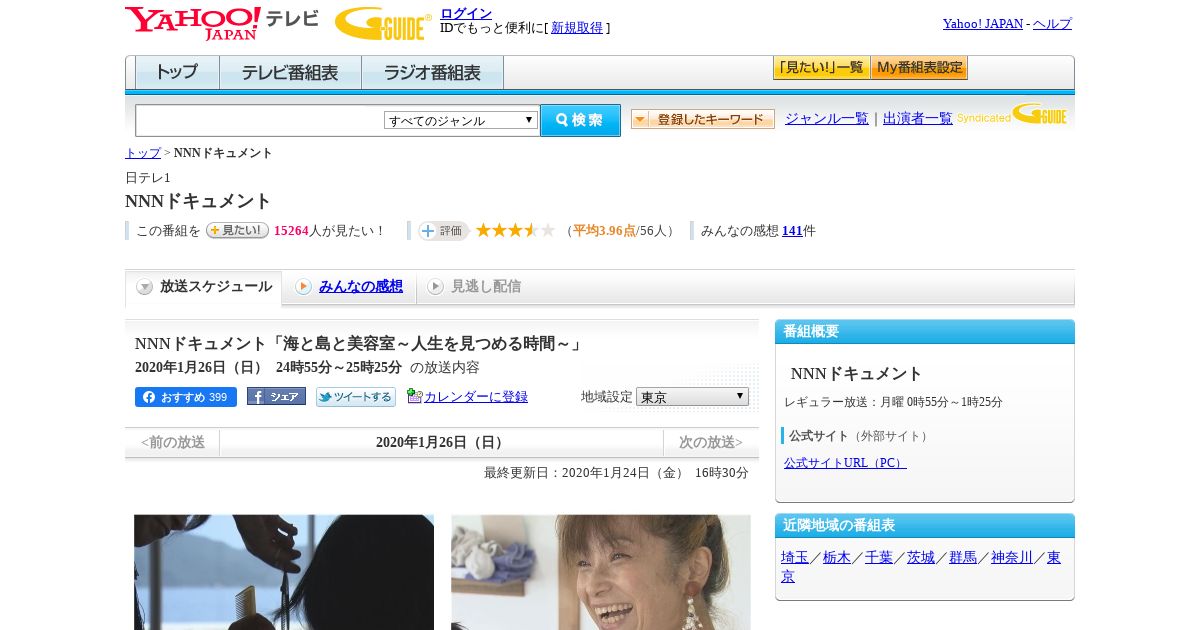Click the 近隣地域の番組表 panel header

[x=925, y=526]
